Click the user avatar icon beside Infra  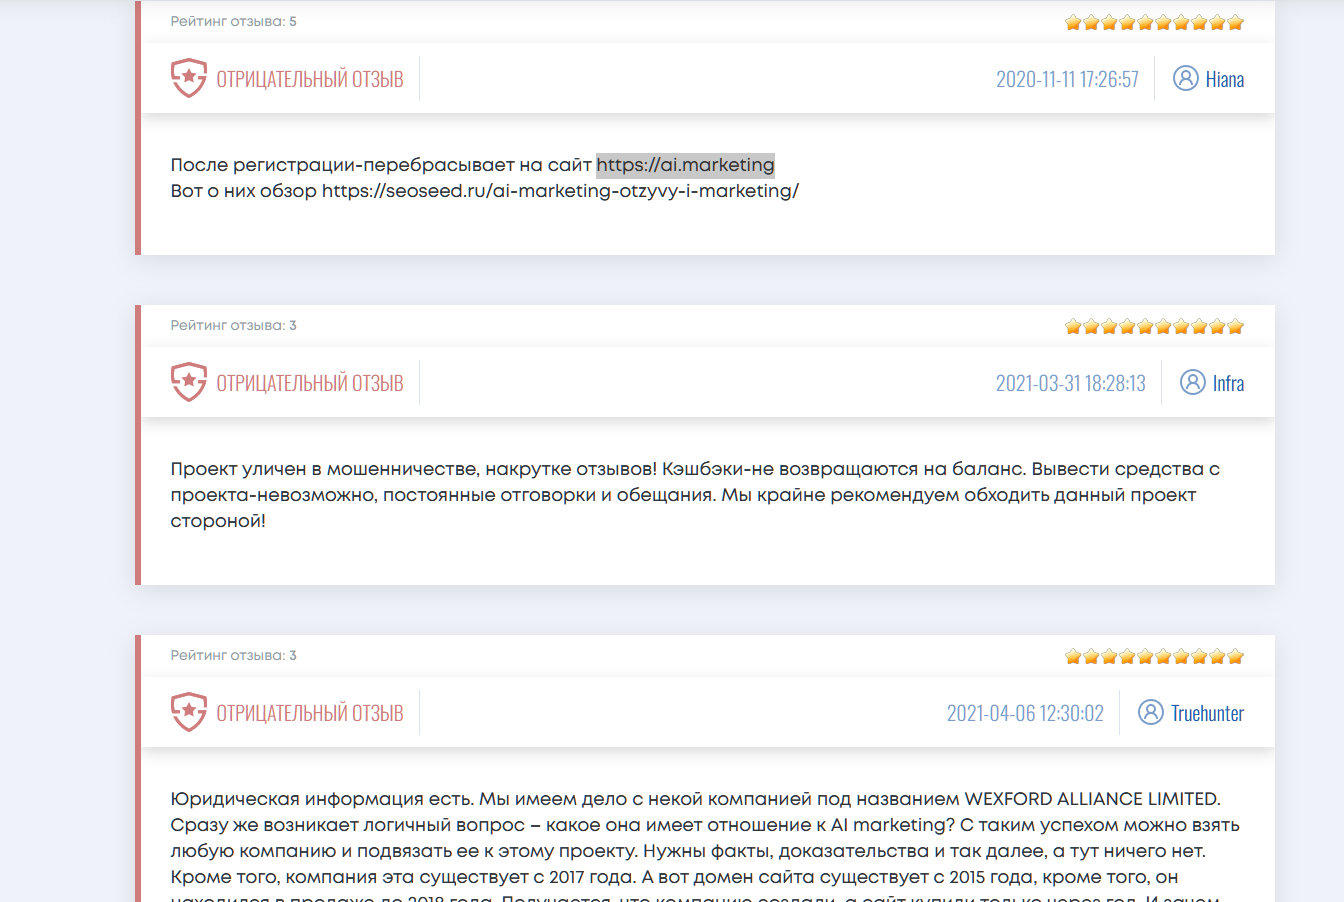coord(1193,382)
